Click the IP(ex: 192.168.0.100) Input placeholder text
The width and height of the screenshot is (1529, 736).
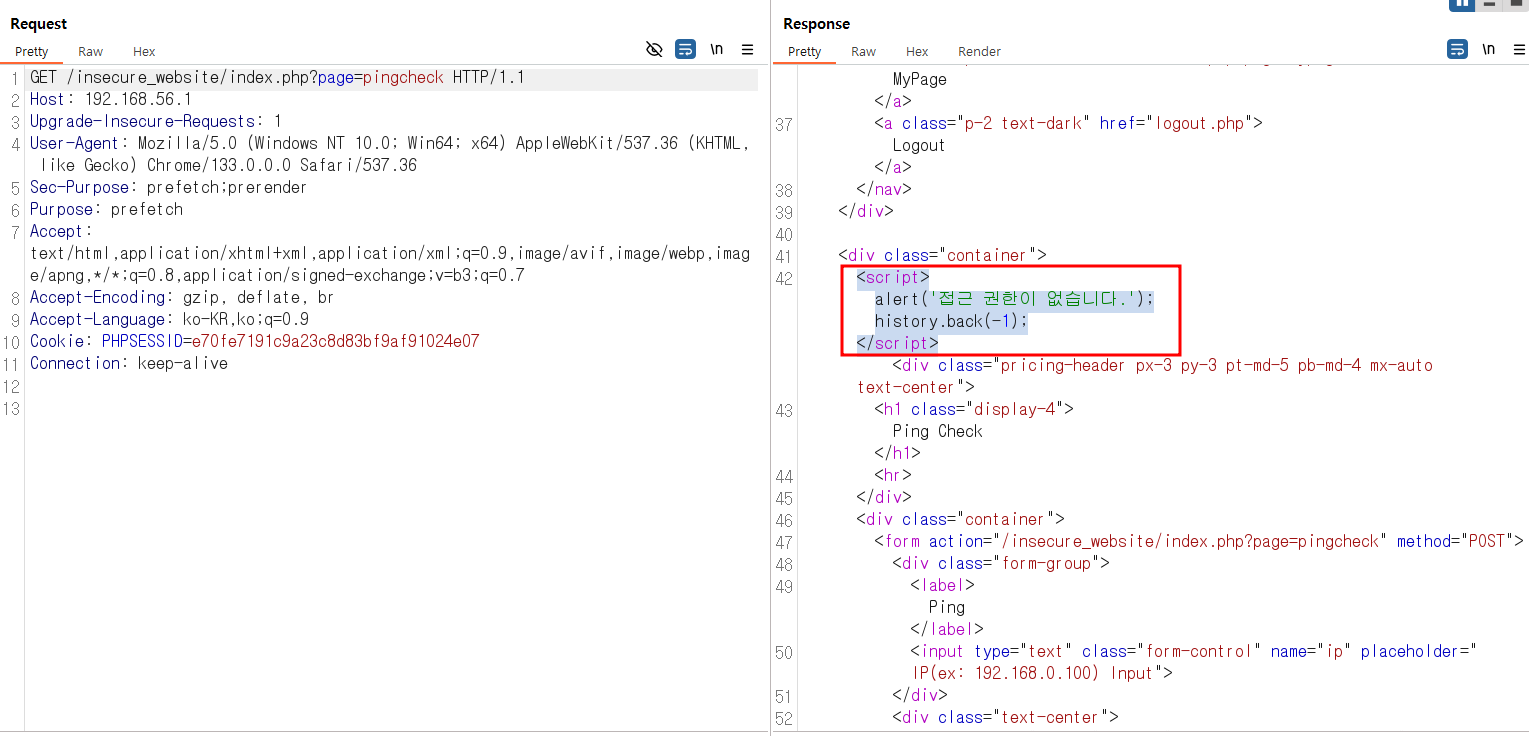[1033, 673]
